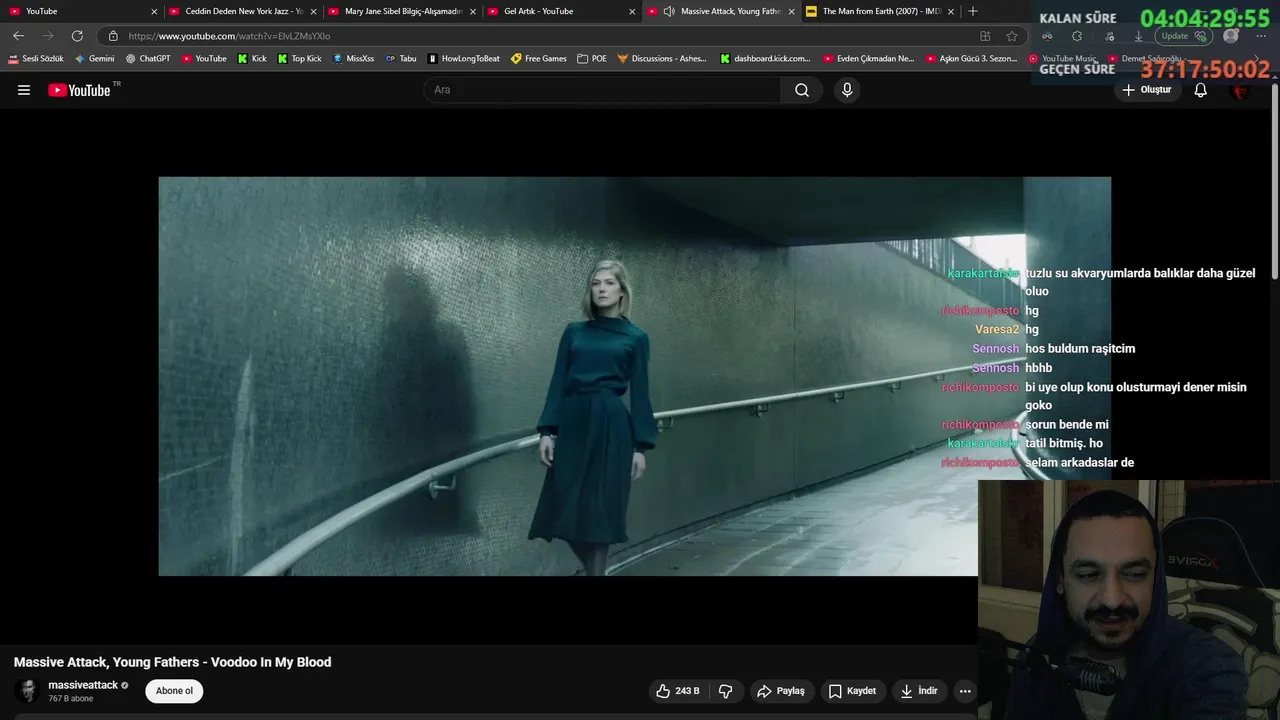This screenshot has width=1280, height=720.
Task: Open the YouTube guide hamburger menu
Action: 24,90
